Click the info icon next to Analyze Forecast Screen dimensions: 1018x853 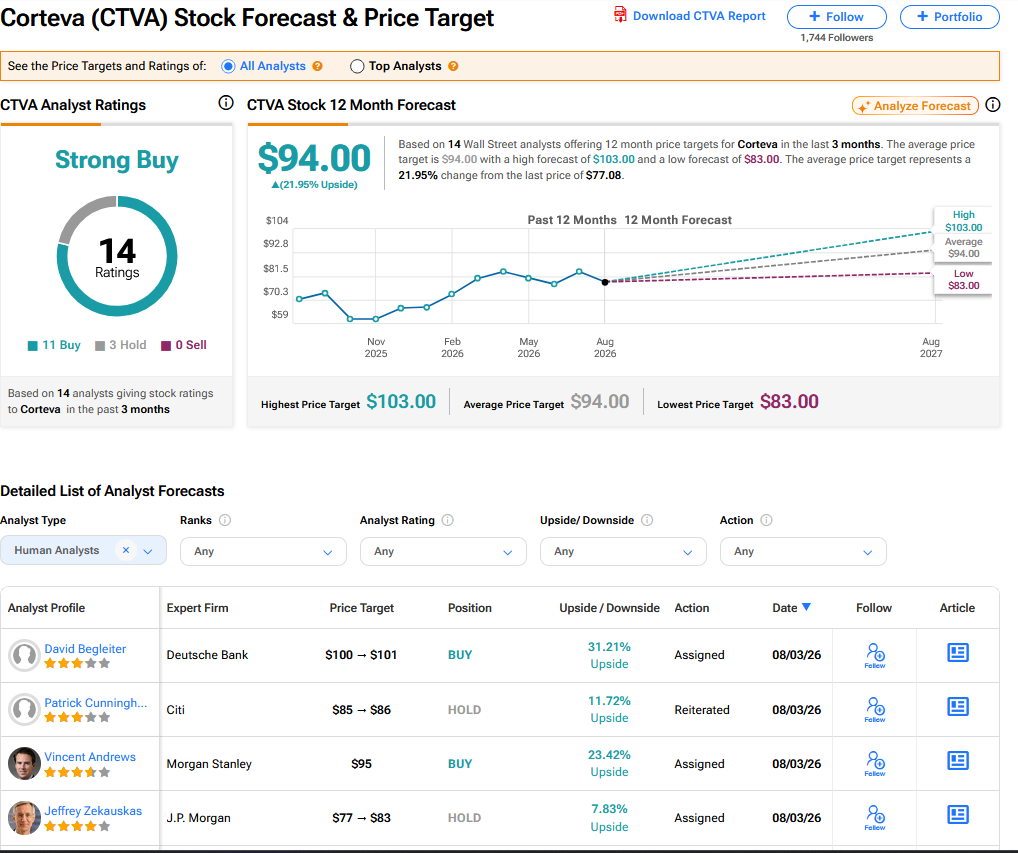coord(993,105)
